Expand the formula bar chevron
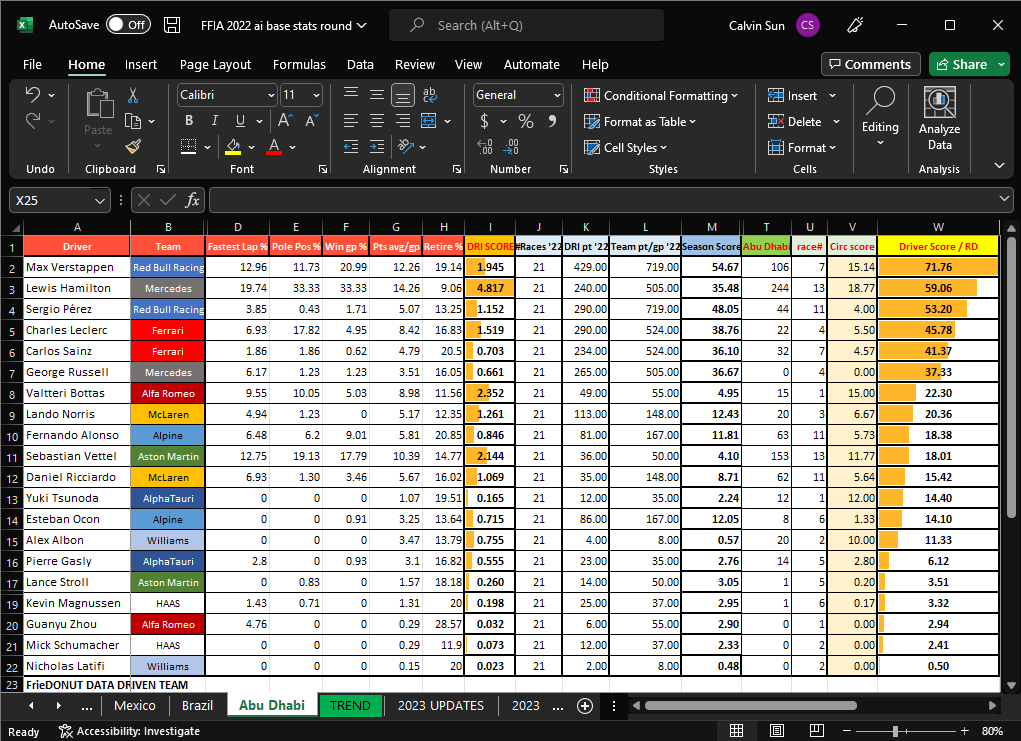The image size is (1021, 741). point(1004,199)
